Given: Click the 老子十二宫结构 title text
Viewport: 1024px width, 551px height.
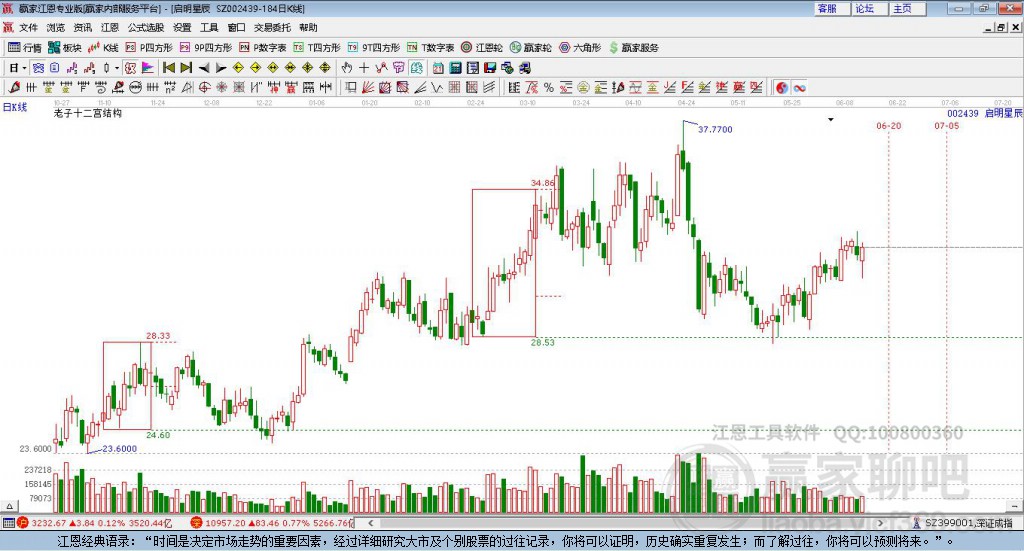Looking at the screenshot, I should (x=88, y=114).
